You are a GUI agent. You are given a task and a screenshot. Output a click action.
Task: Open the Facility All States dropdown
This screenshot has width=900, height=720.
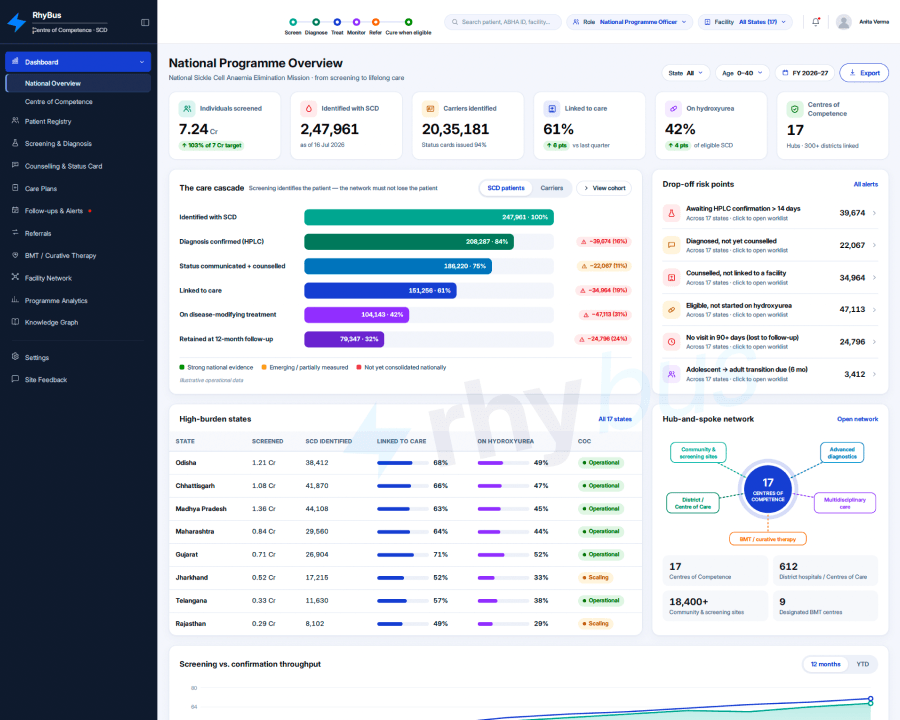pyautogui.click(x=745, y=22)
